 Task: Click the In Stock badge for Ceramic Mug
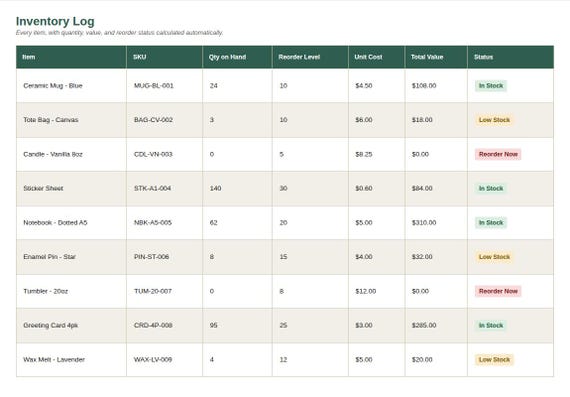(491, 86)
